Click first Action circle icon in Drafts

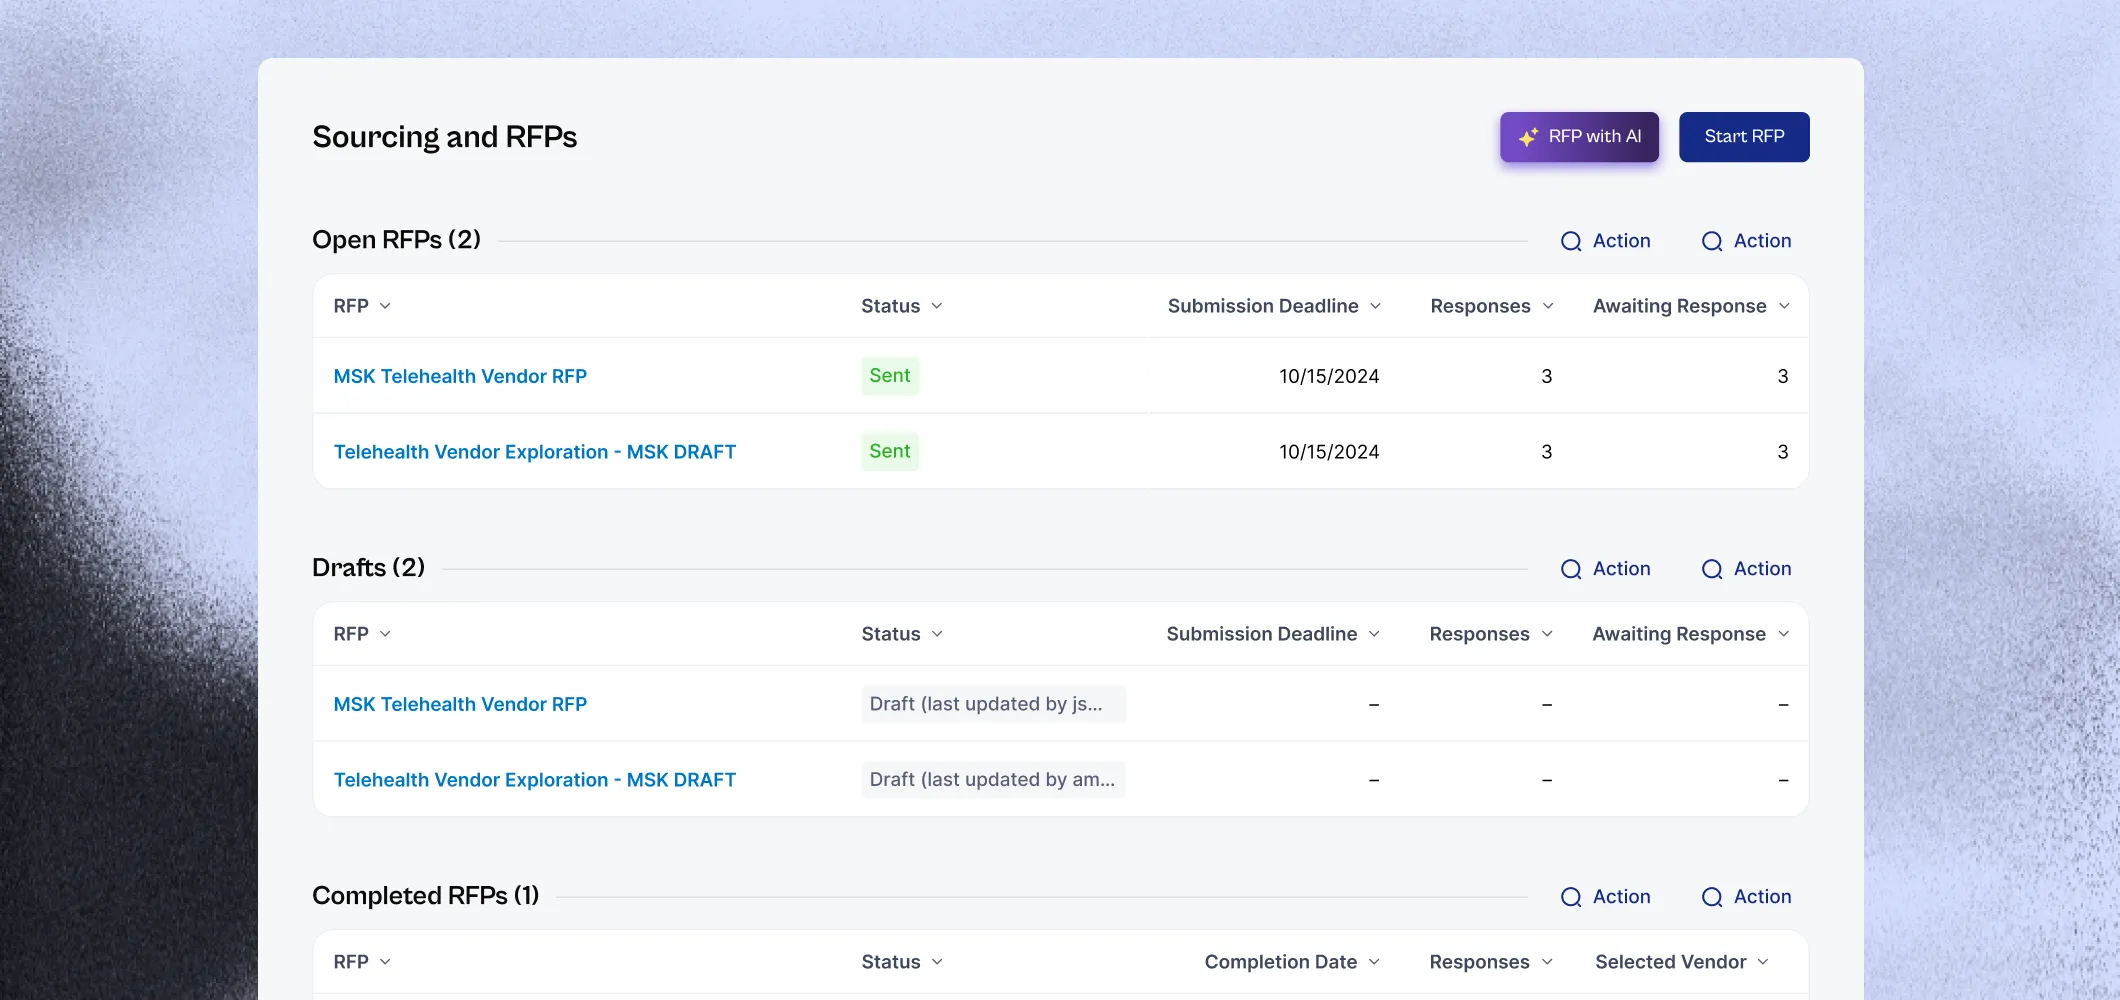pos(1571,569)
